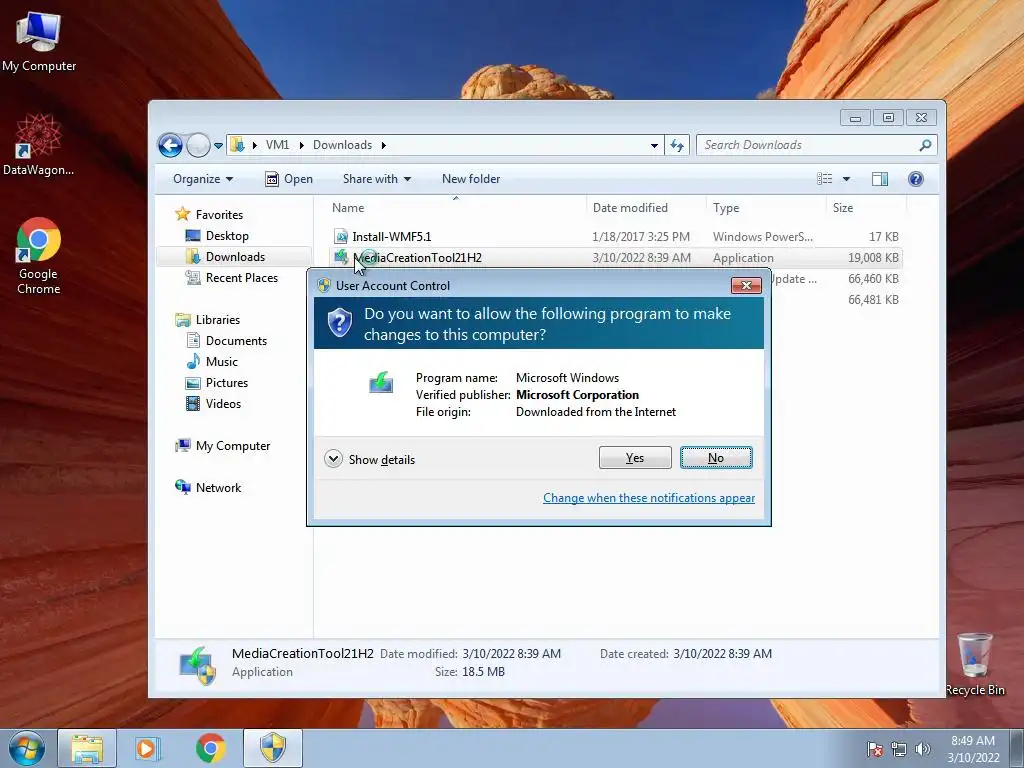Click the Action Center flag tray icon
The height and width of the screenshot is (768, 1024).
[875, 749]
